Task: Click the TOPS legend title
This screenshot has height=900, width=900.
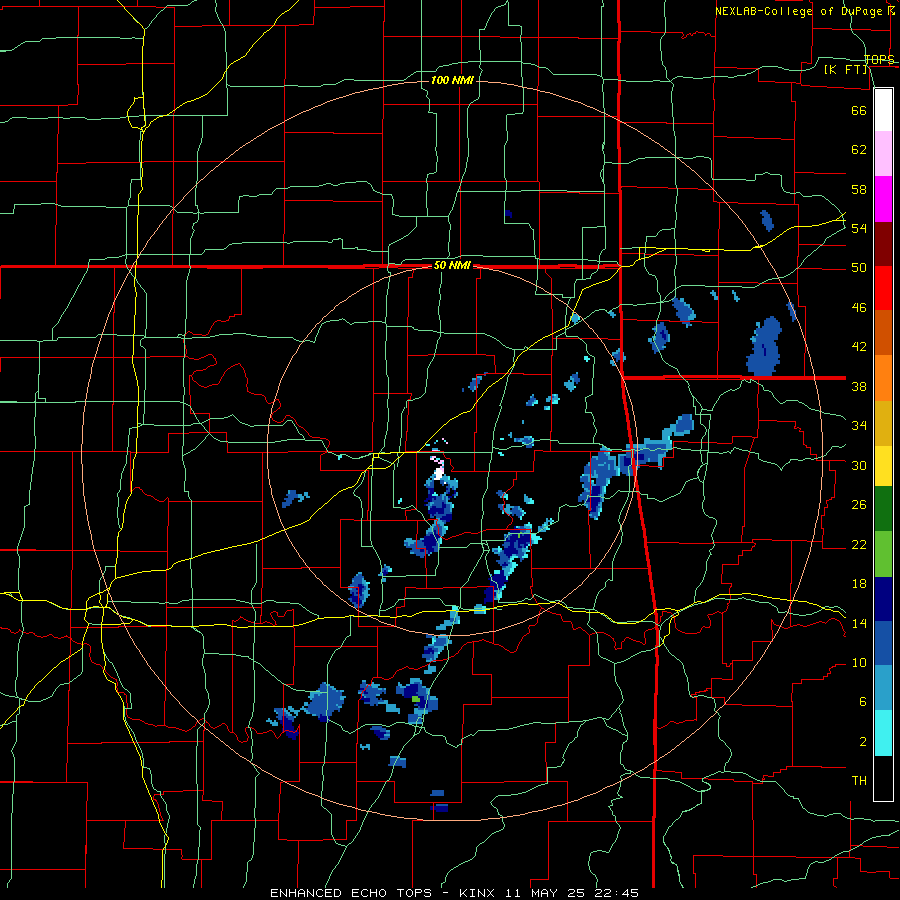Action: point(879,59)
